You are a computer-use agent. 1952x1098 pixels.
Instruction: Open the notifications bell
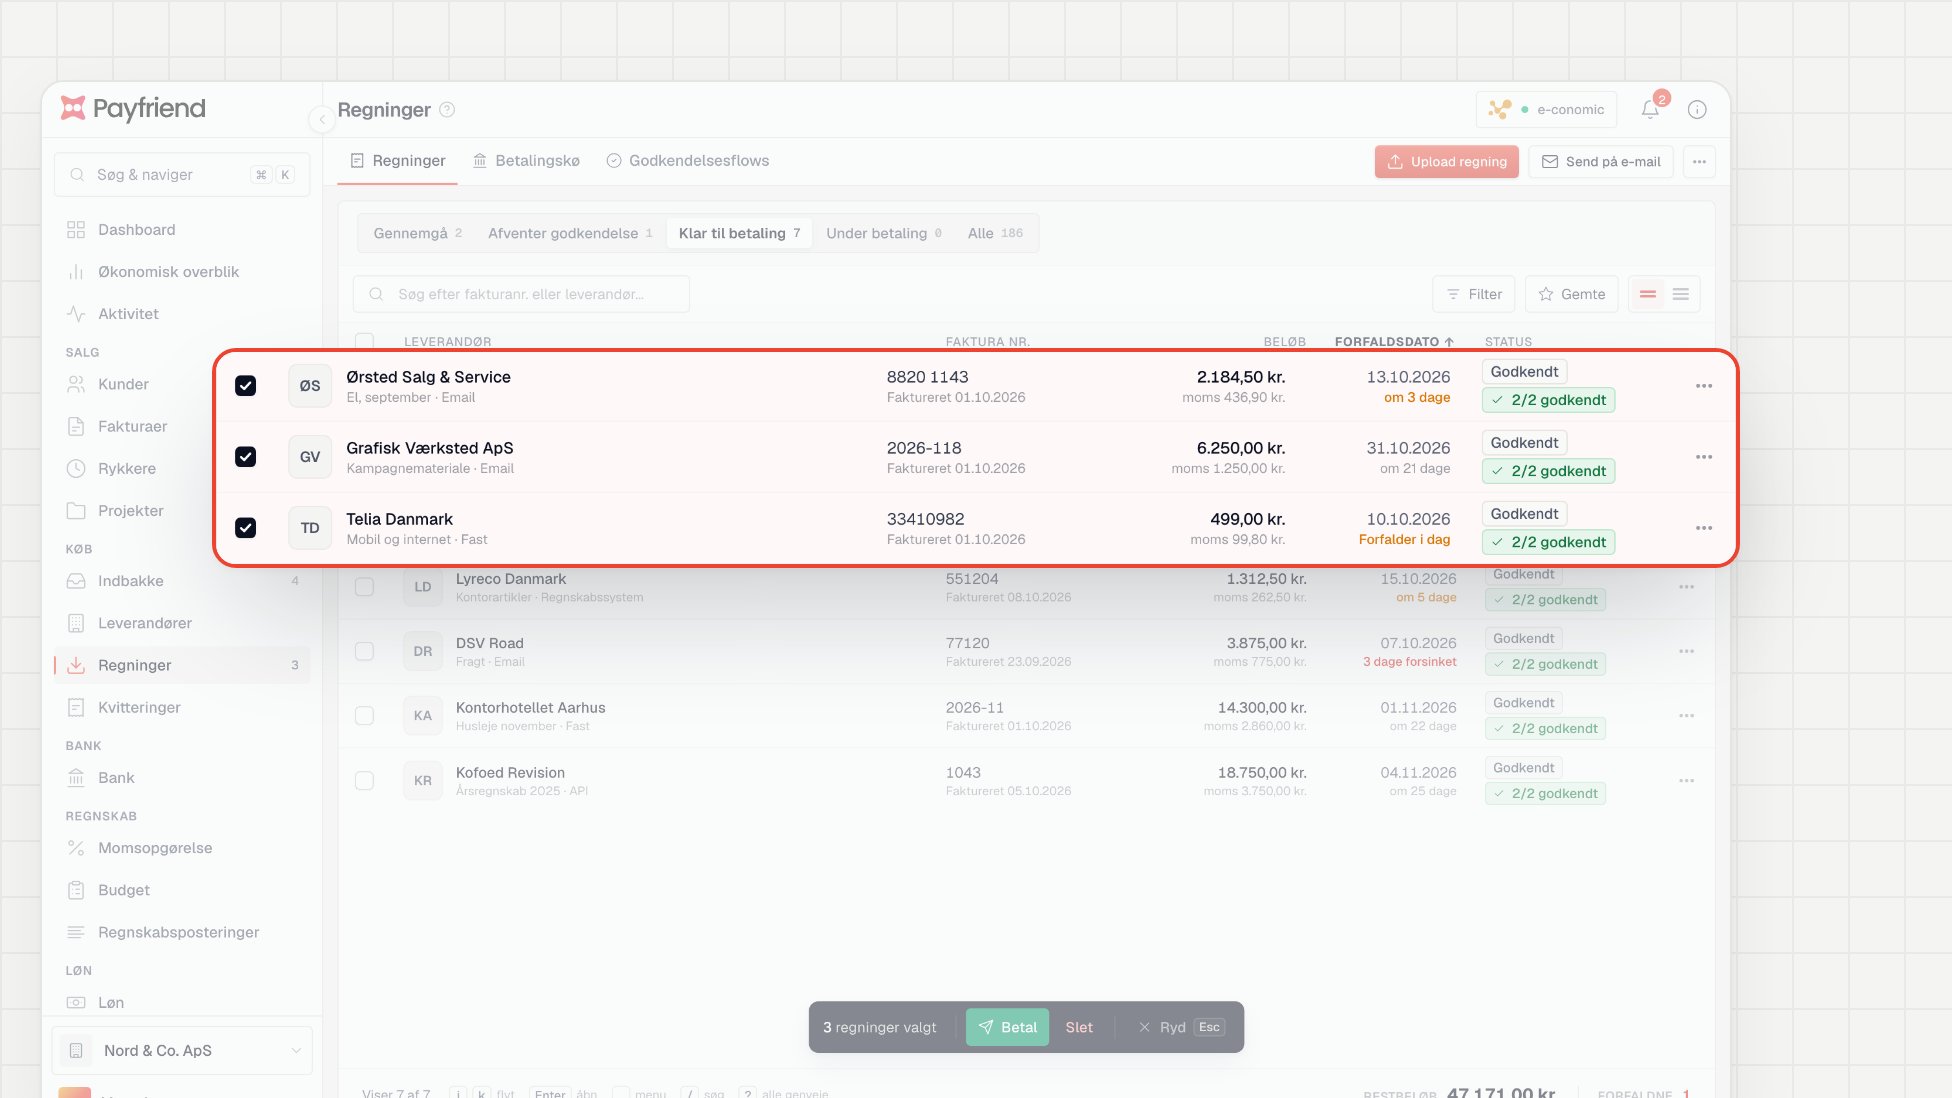[x=1650, y=110]
